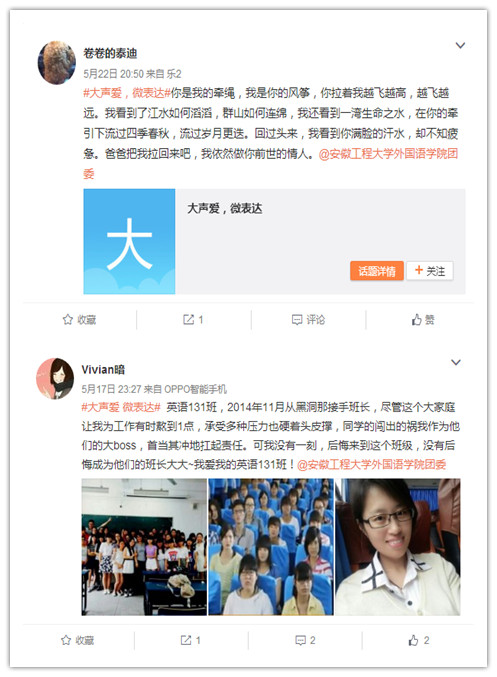Open comments on the first post
The image size is (497, 677).
tap(308, 320)
